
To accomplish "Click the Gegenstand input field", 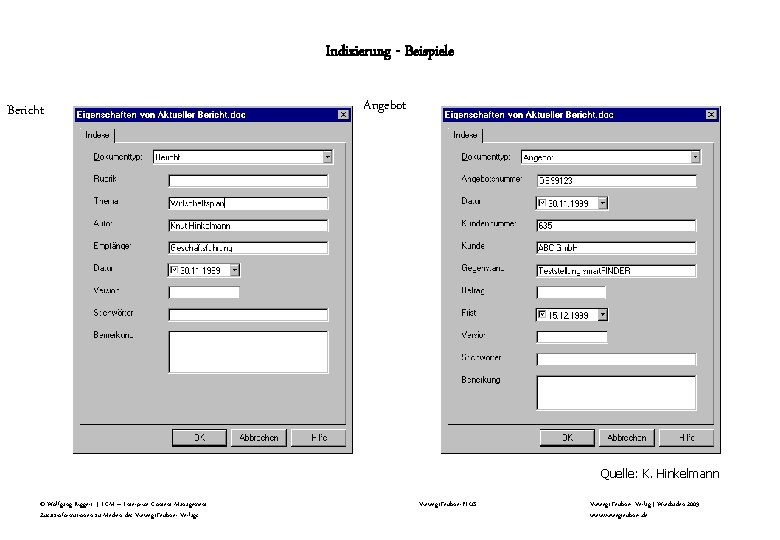I will (x=616, y=270).
